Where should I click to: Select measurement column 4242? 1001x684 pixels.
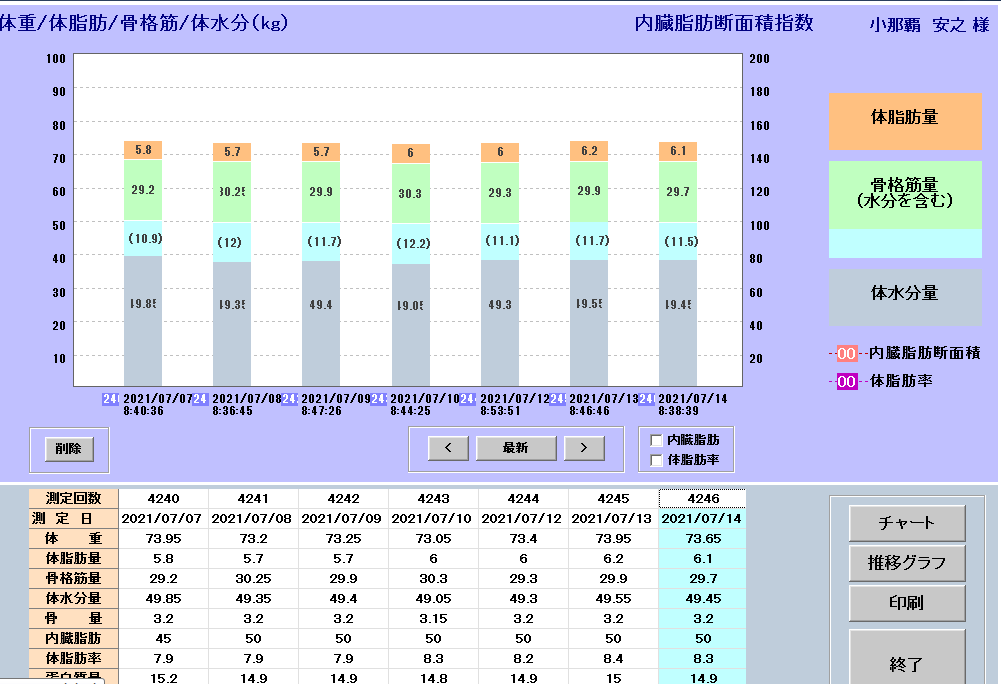click(x=343, y=498)
